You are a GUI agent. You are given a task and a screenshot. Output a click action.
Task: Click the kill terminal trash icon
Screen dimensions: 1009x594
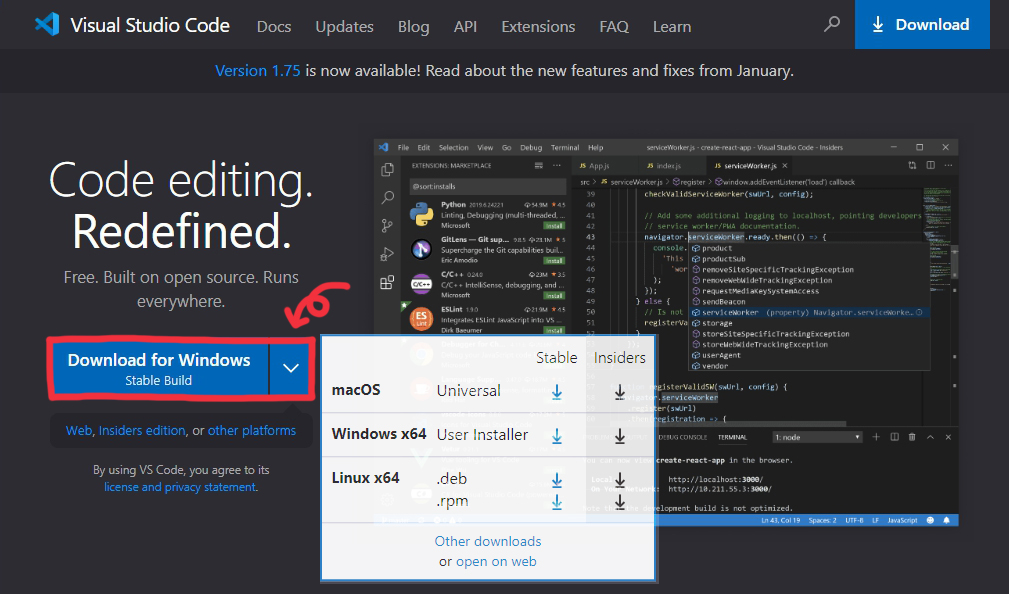pos(912,437)
